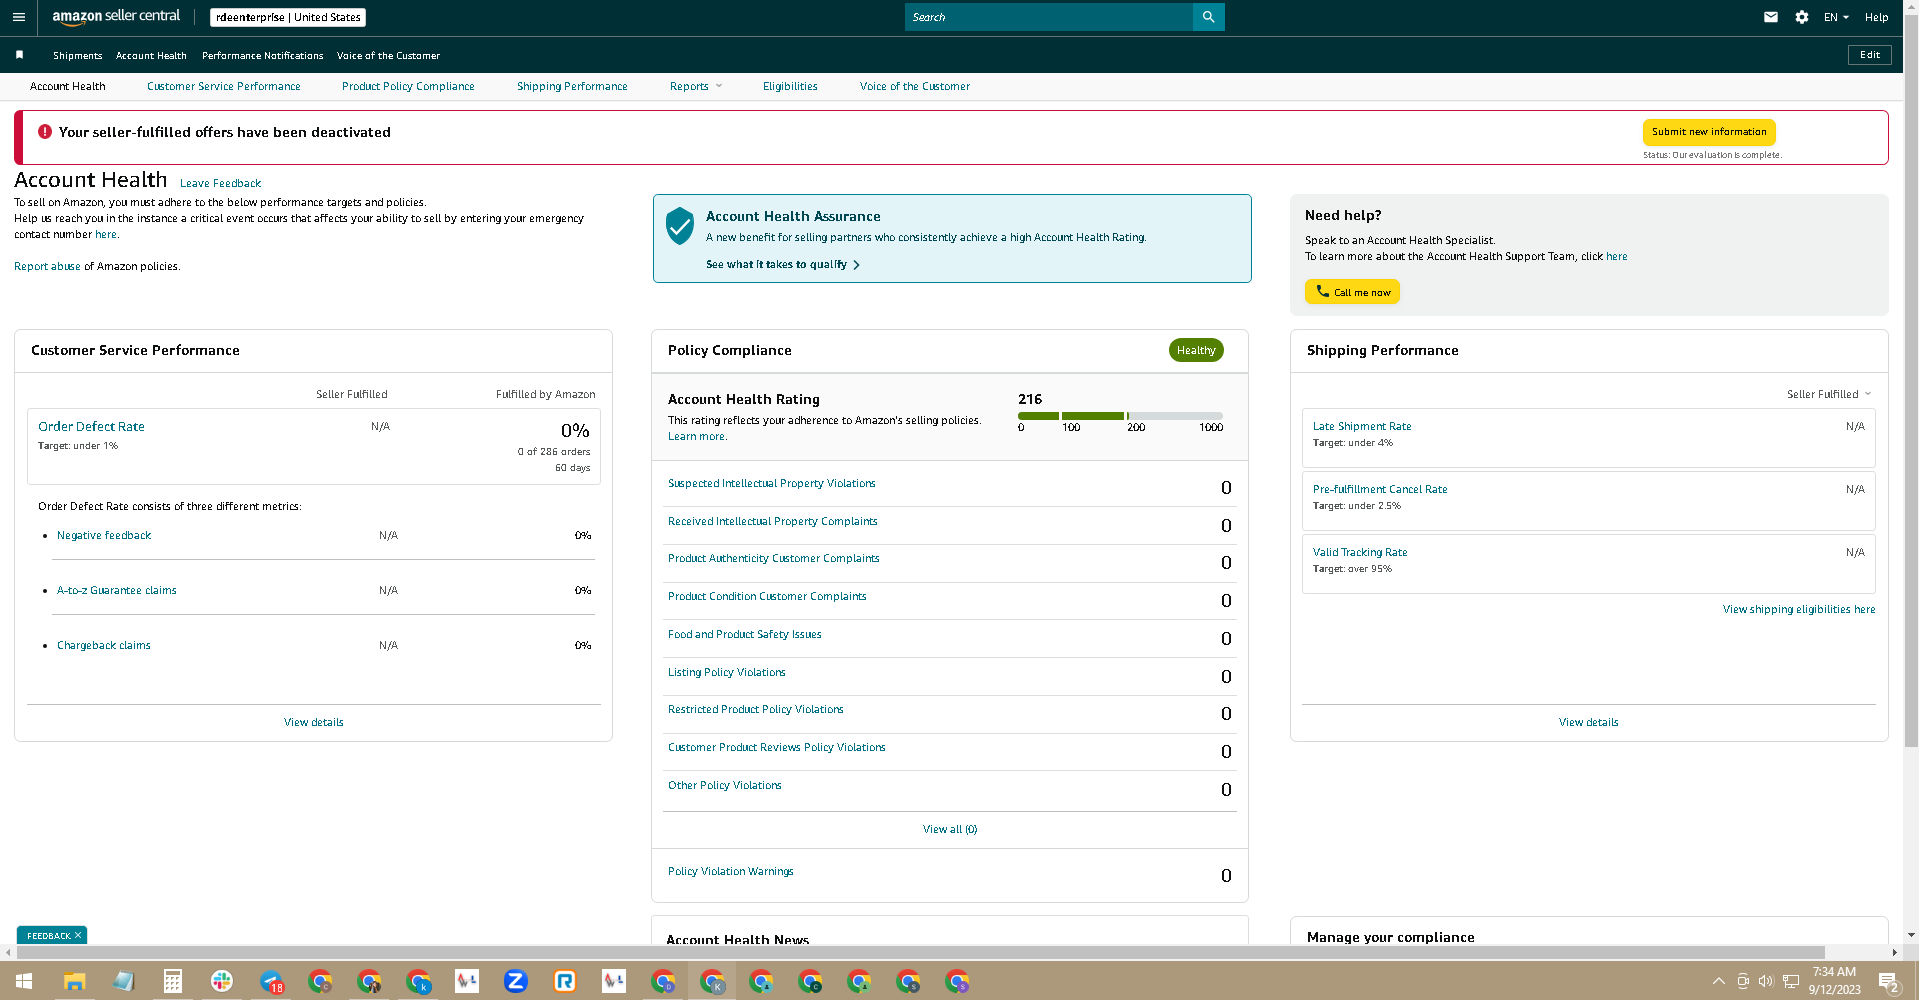Open the Eligibilities tab
This screenshot has height=1000, width=1919.
pos(790,86)
